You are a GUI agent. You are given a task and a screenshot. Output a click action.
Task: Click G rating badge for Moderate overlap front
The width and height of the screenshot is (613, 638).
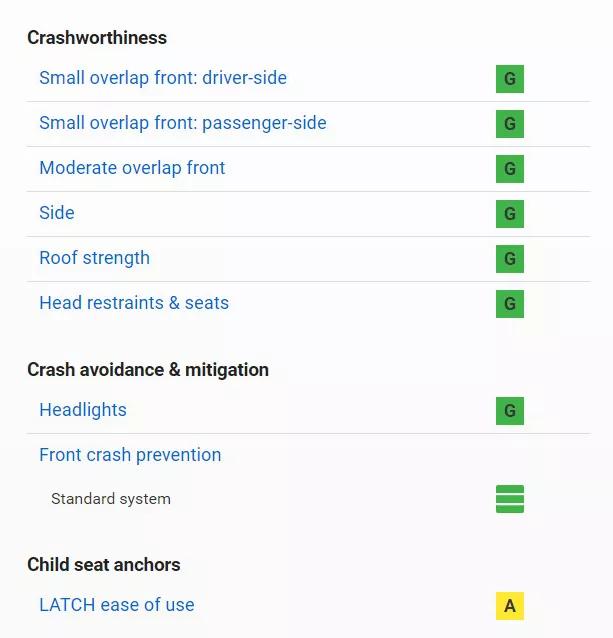click(509, 169)
